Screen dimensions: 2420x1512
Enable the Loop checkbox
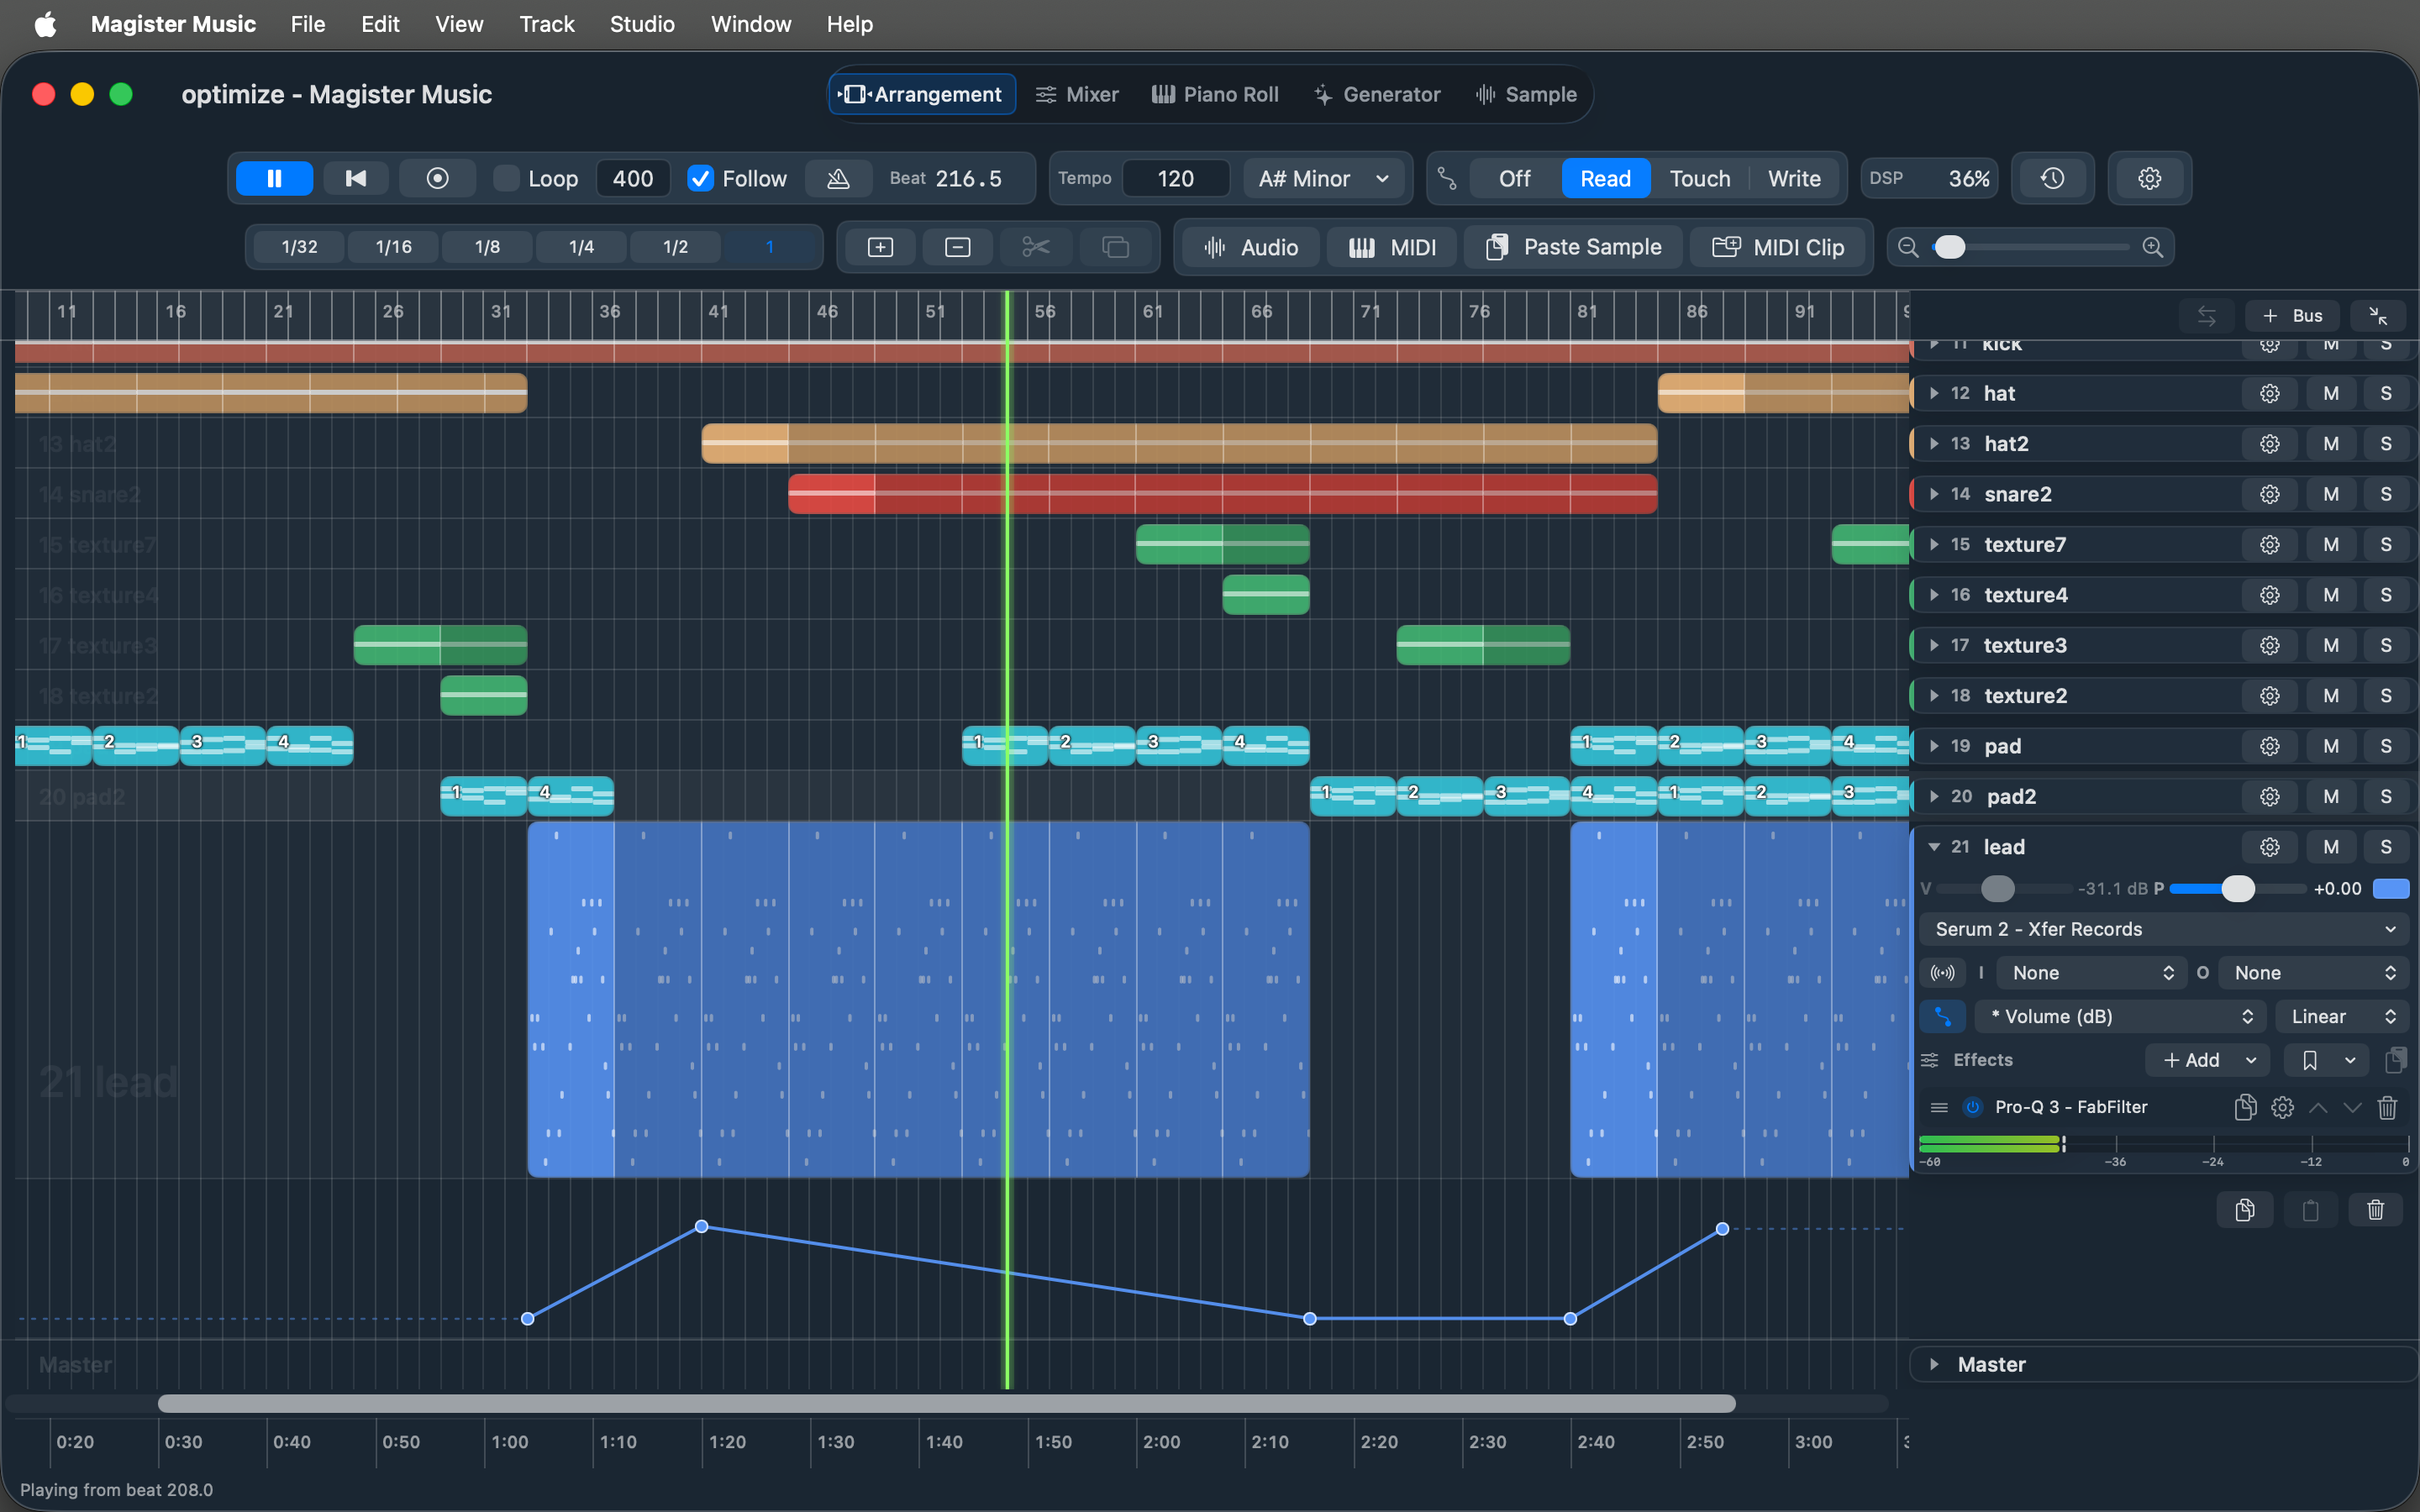click(x=506, y=178)
